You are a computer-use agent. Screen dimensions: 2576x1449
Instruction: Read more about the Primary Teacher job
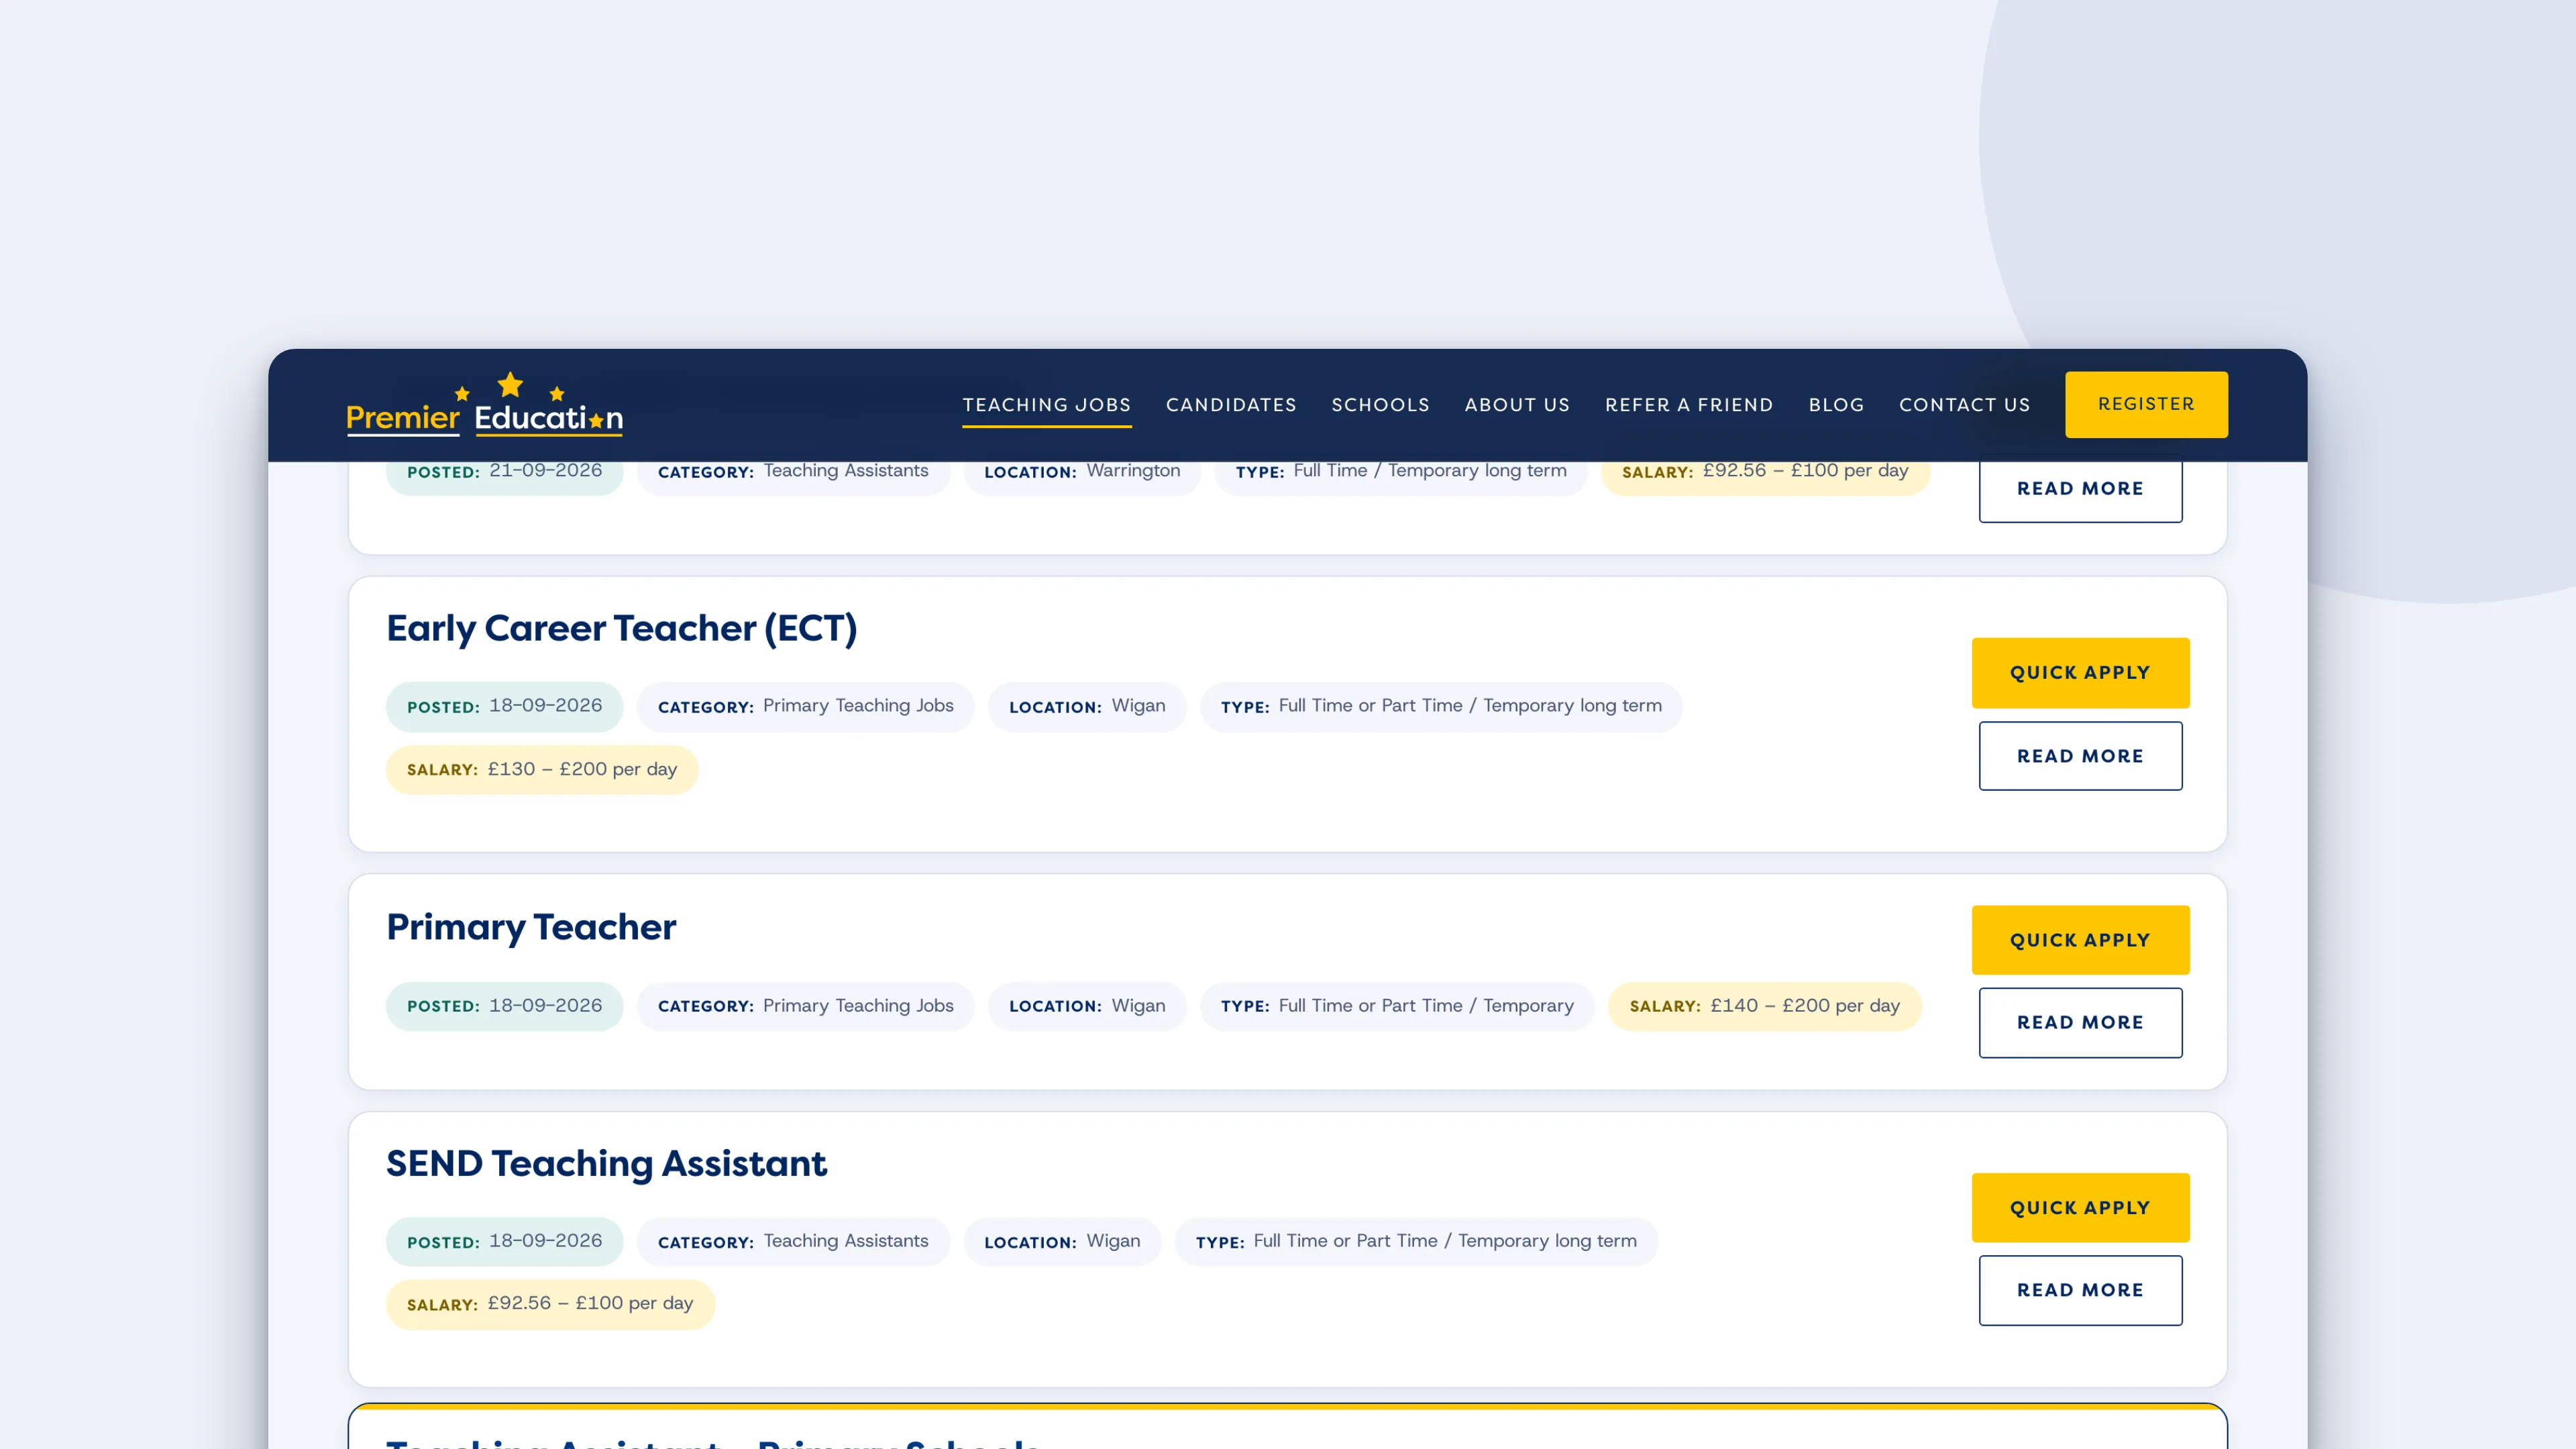[x=2080, y=1022]
